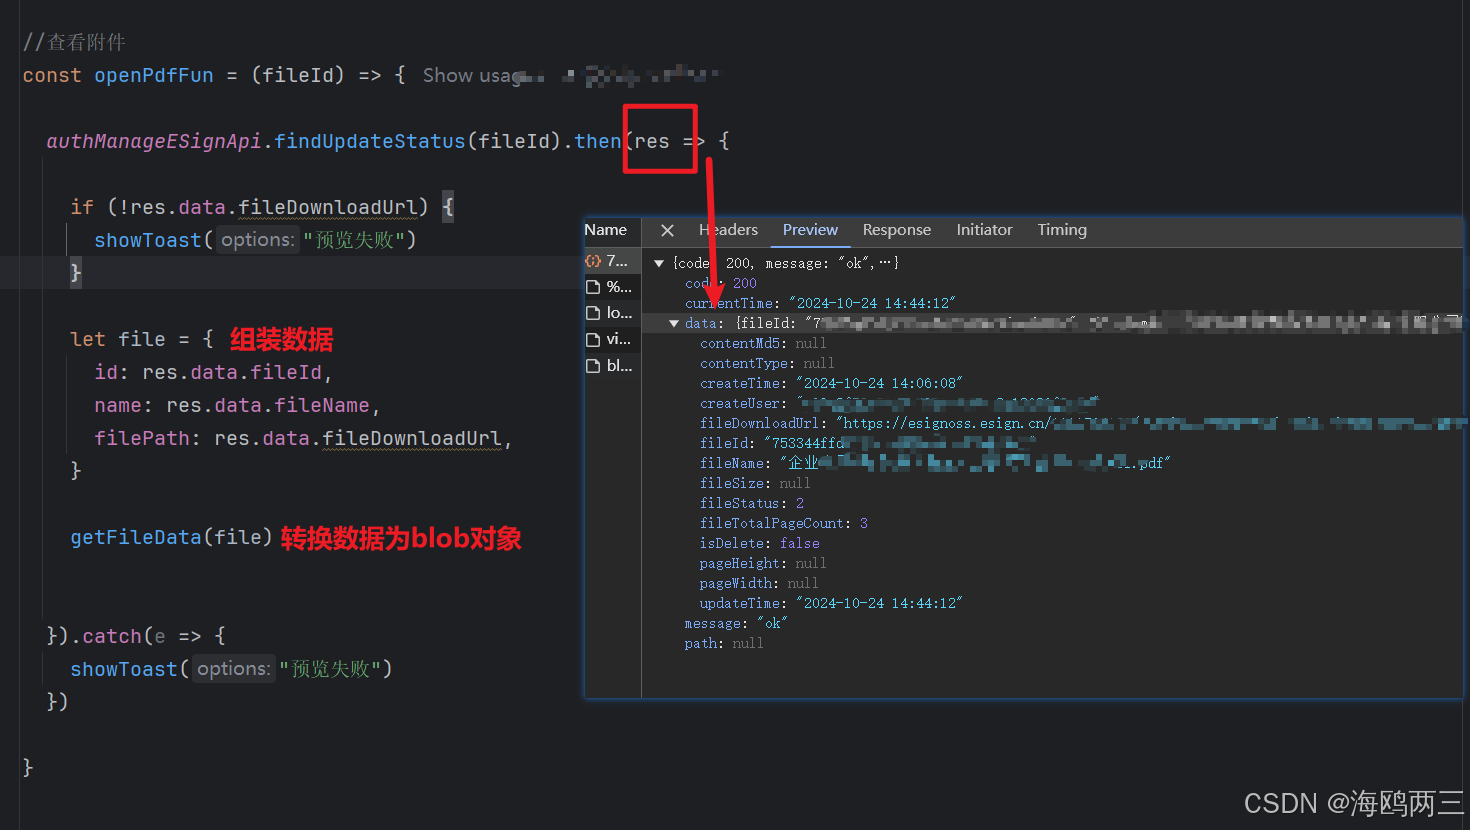Collapse the root {code: 200...} object
This screenshot has height=830, width=1470.
pos(659,263)
